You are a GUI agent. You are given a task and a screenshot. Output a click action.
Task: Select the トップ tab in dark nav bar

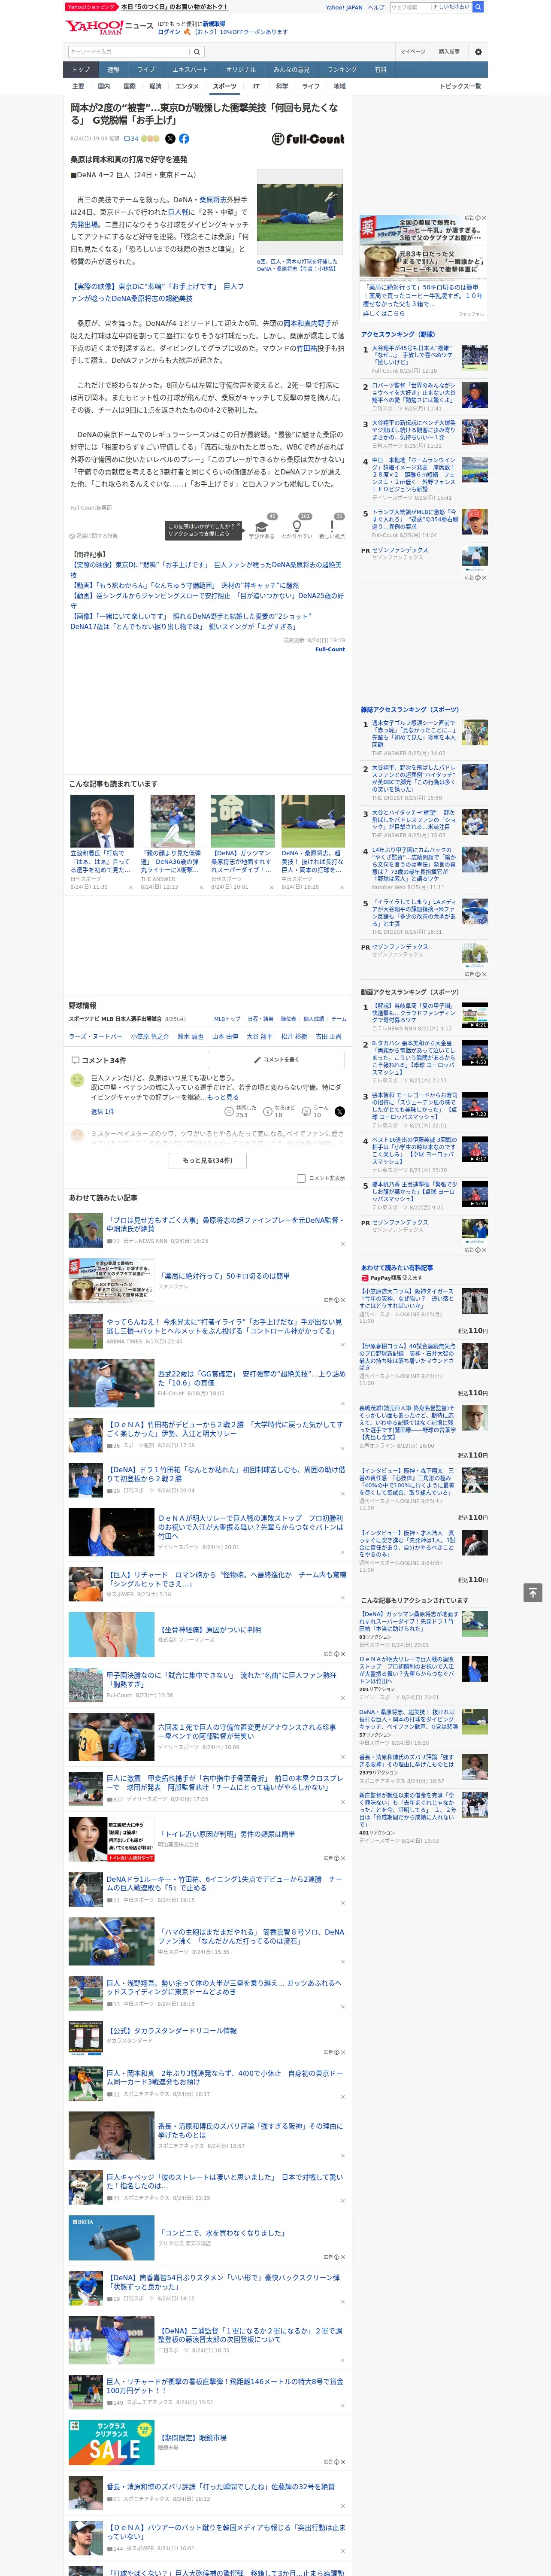tap(81, 70)
